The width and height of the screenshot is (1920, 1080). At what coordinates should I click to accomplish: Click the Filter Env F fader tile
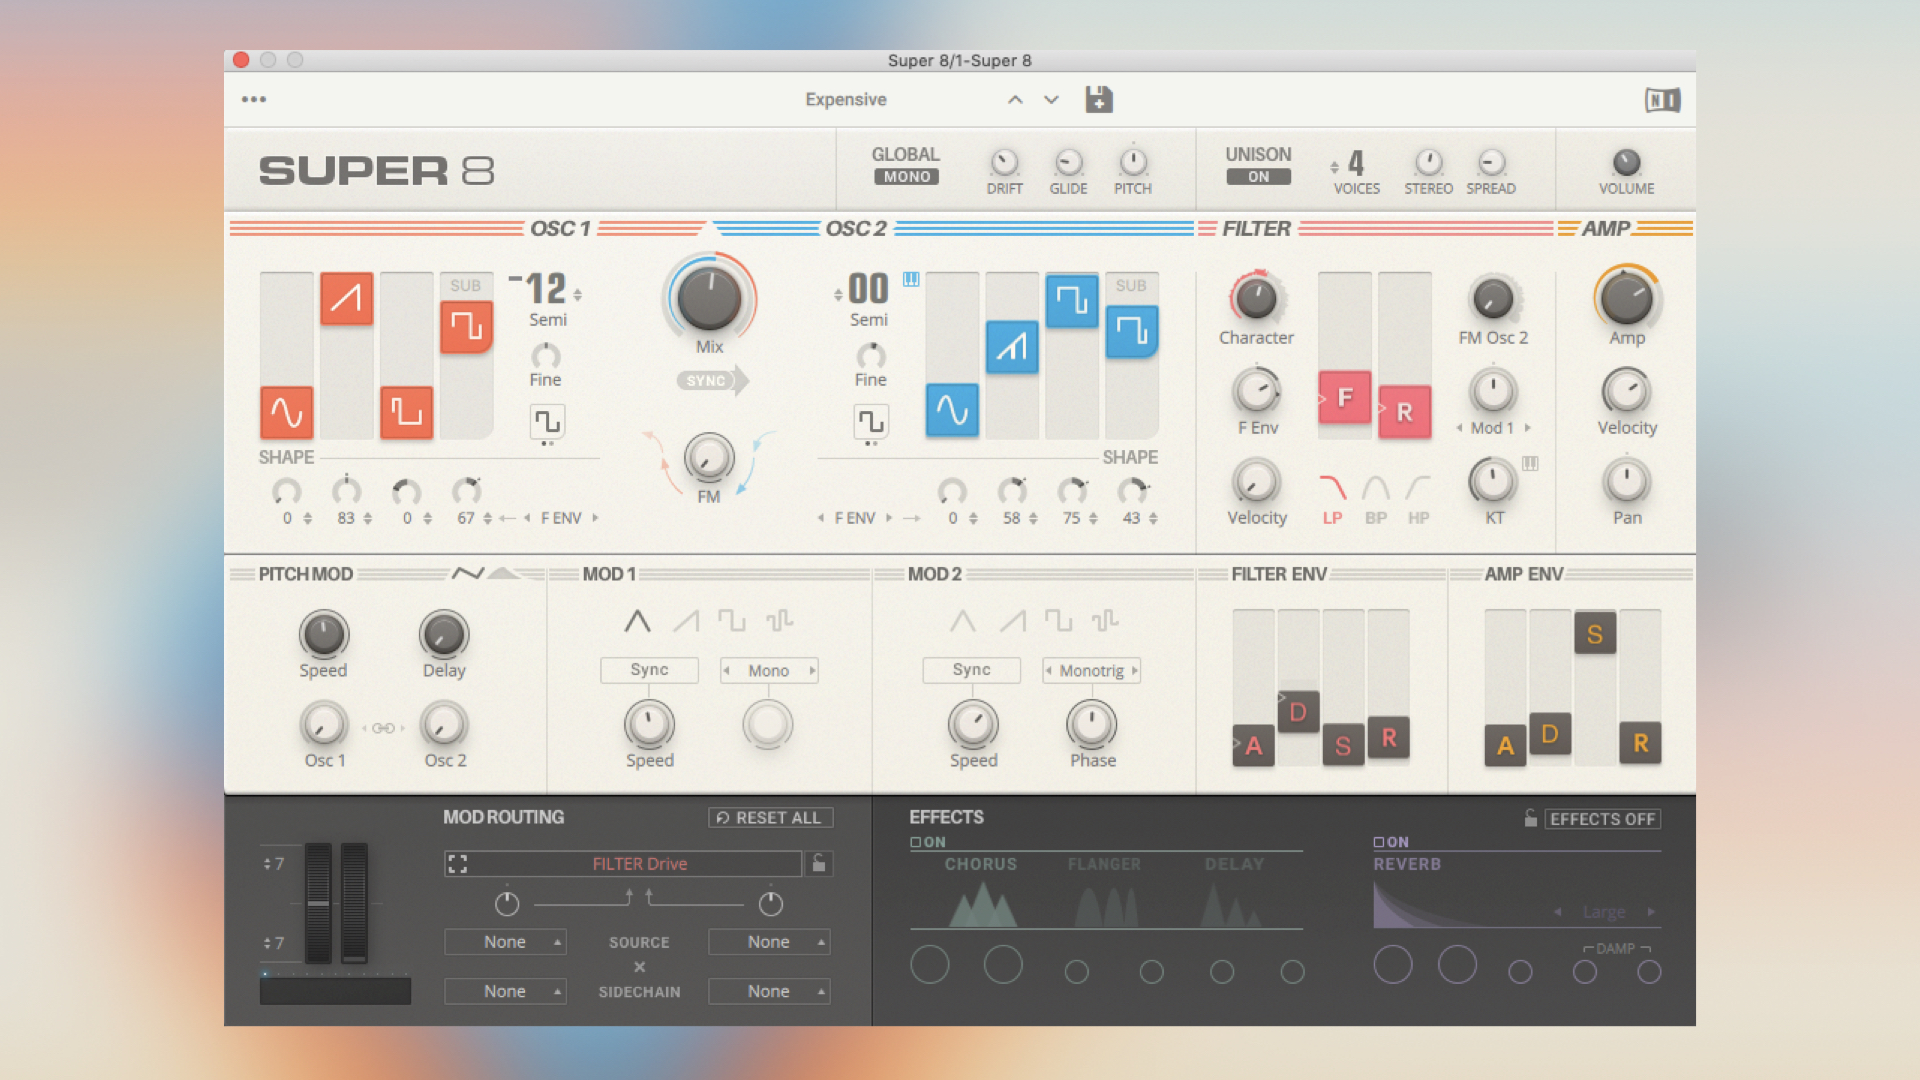(x=1345, y=397)
